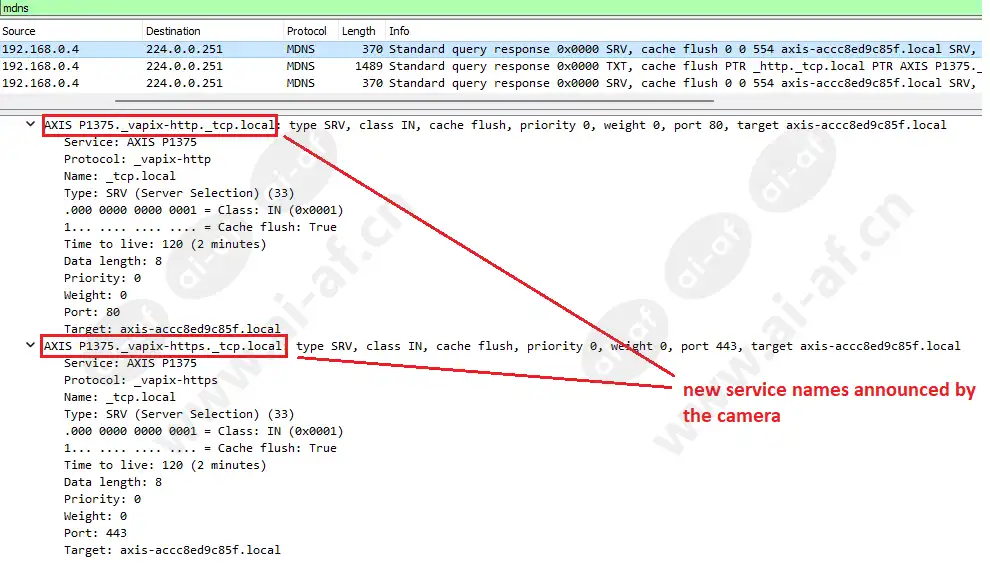
Task: Select the "Port: 80" detail row
Action: (x=92, y=312)
